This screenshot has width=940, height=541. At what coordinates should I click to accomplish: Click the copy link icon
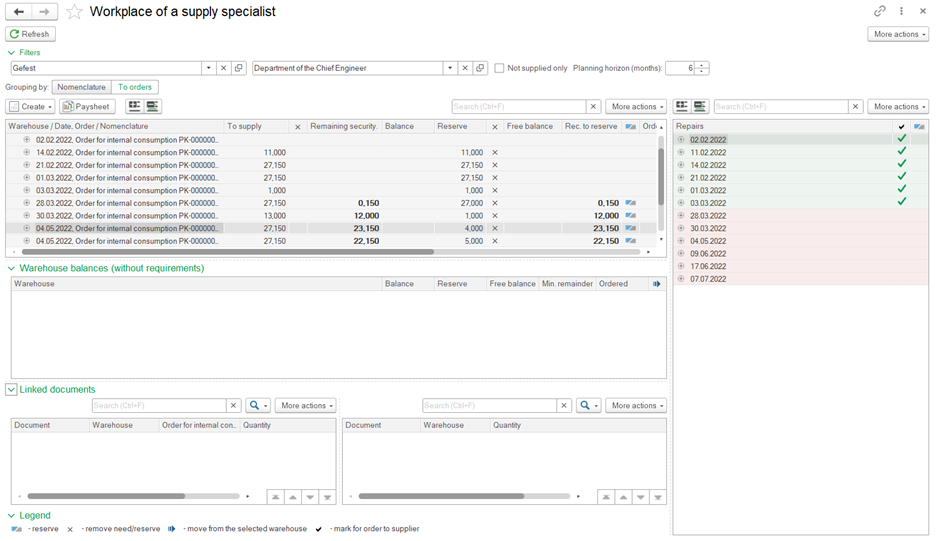pos(880,11)
